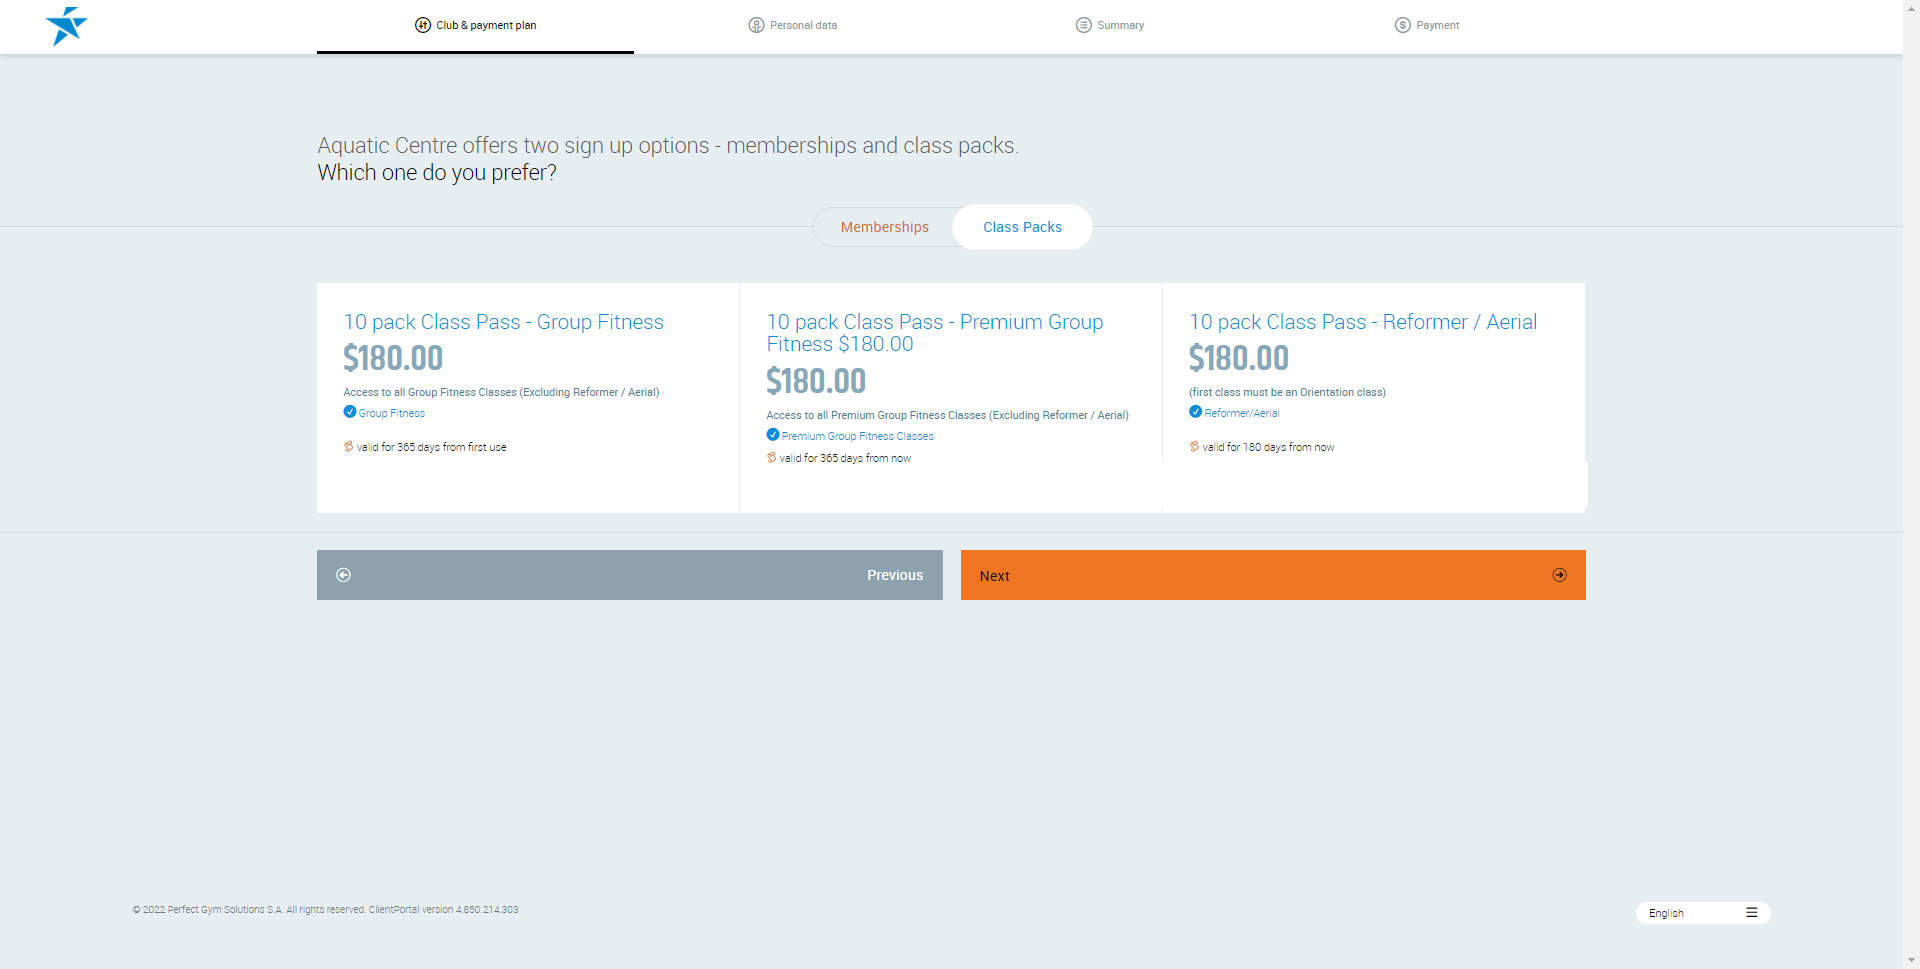This screenshot has width=1920, height=969.
Task: Go to the Personal data tab
Action: 803,25
